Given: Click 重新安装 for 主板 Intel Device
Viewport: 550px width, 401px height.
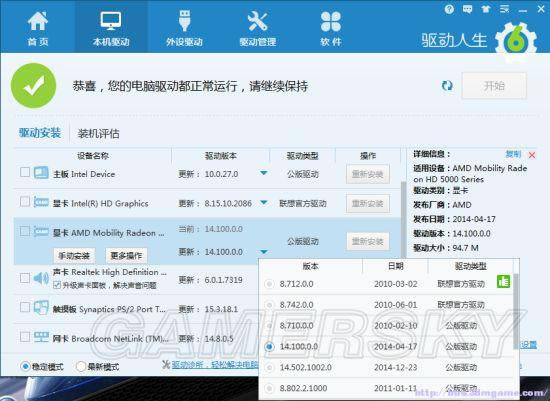Looking at the screenshot, I should (367, 174).
